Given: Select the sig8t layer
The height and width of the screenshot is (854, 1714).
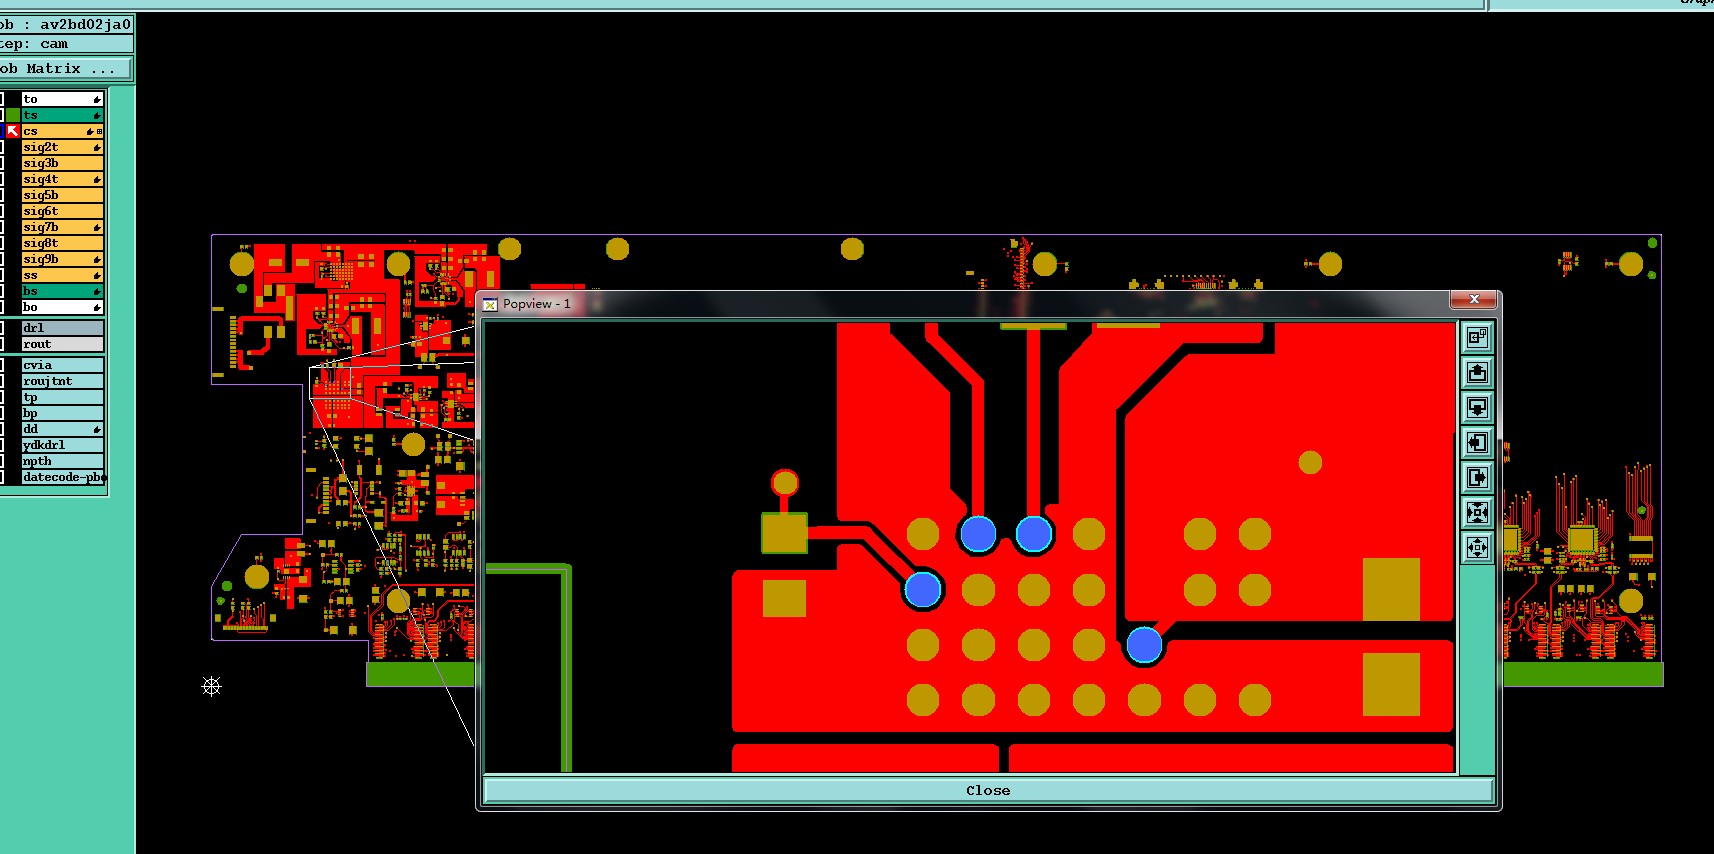Looking at the screenshot, I should point(62,243).
